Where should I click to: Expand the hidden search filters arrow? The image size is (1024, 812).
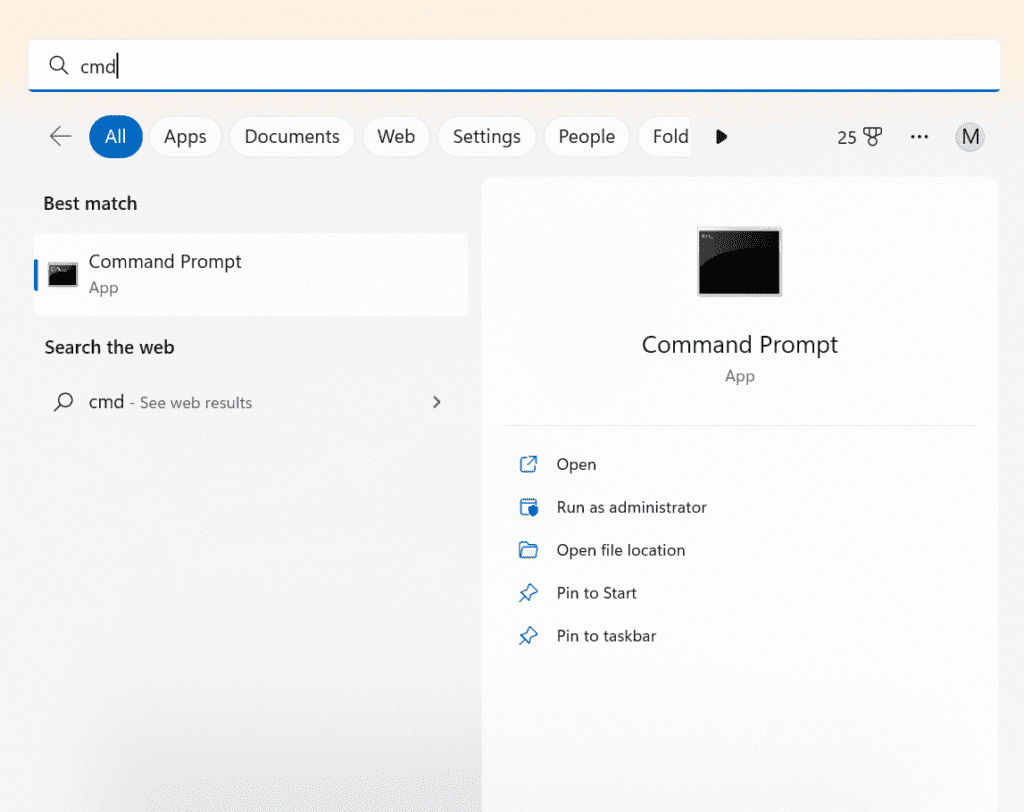(x=722, y=137)
